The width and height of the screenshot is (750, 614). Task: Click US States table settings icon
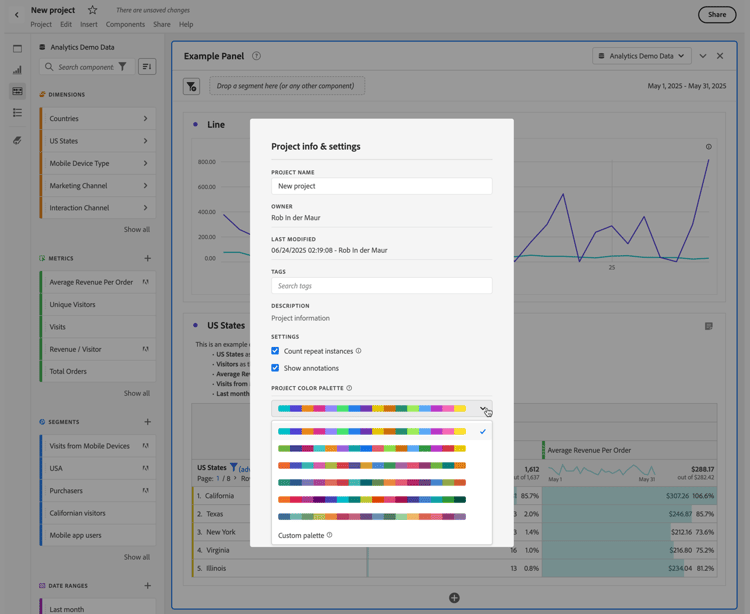[708, 326]
